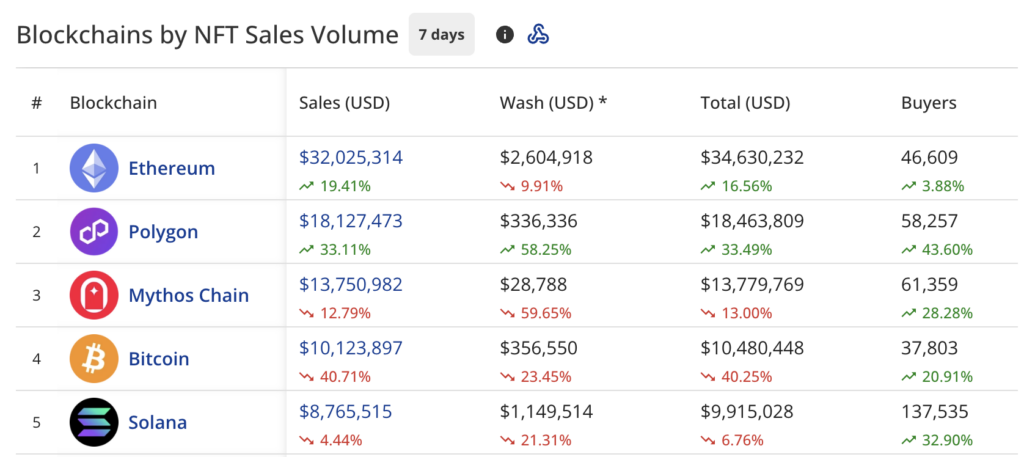The width and height of the screenshot is (1024, 457).
Task: Open the Solana name link
Action: click(157, 422)
